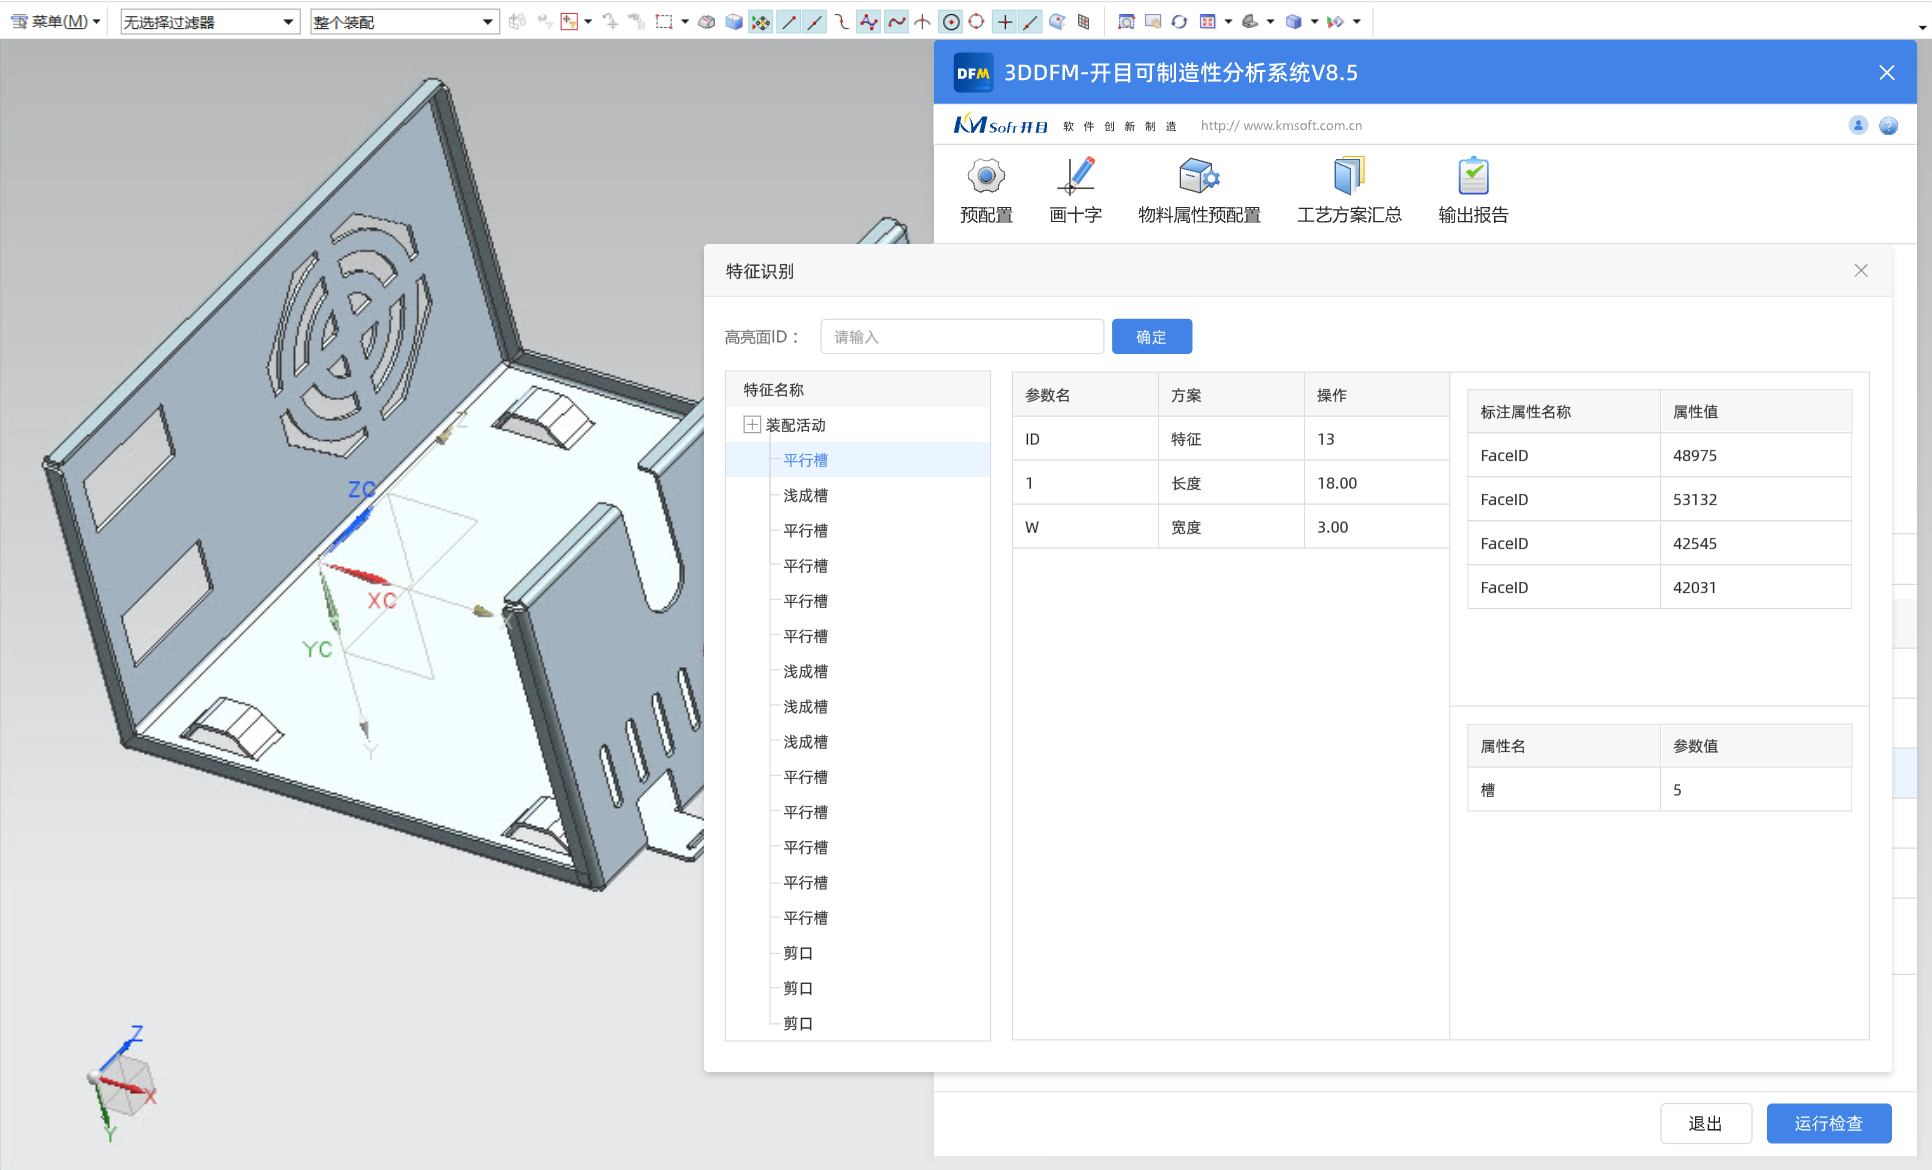Click the 高亮面ID input field

(x=961, y=337)
